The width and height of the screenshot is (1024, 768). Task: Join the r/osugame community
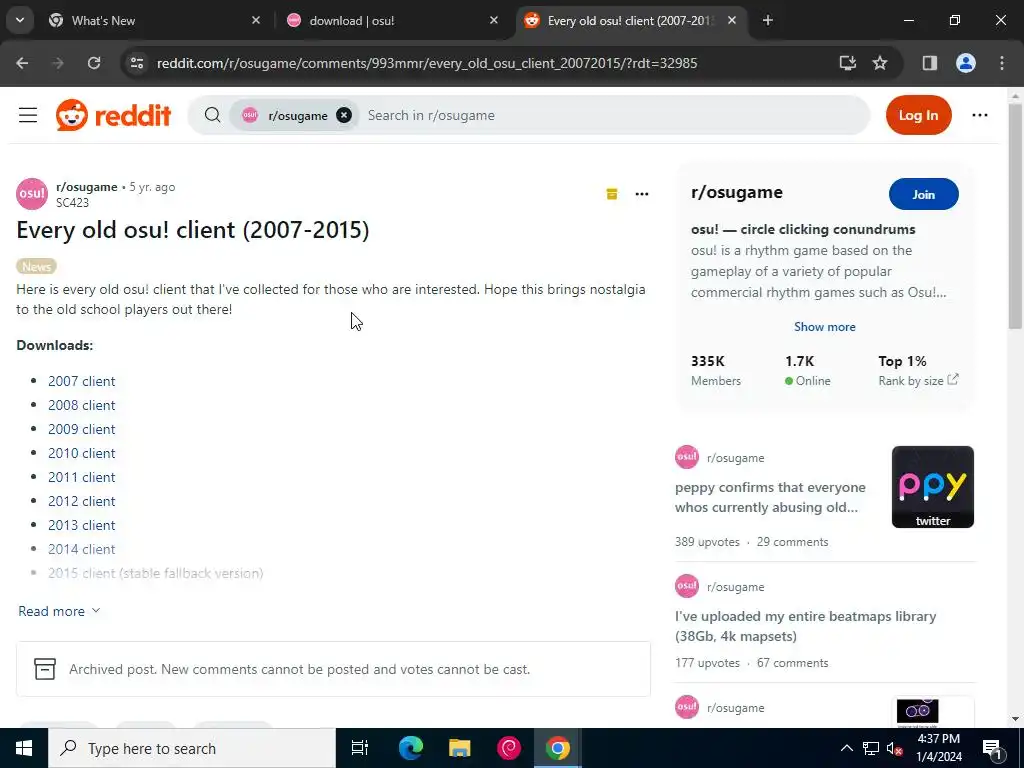923,195
